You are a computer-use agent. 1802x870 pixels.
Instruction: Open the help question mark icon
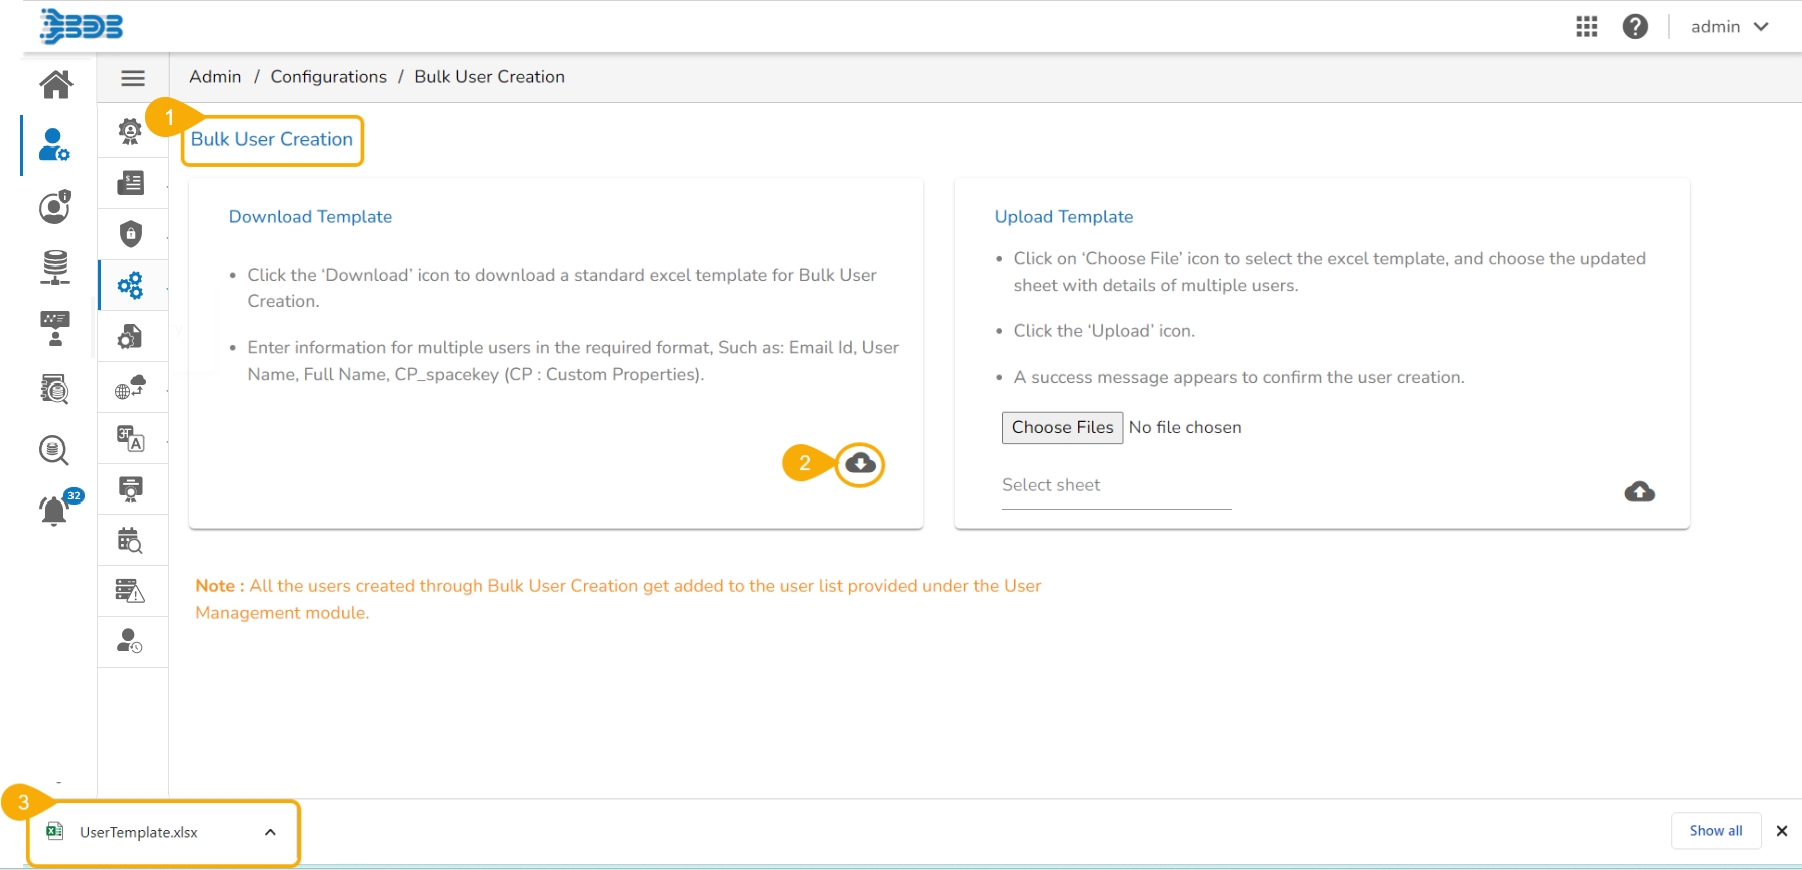click(1635, 27)
